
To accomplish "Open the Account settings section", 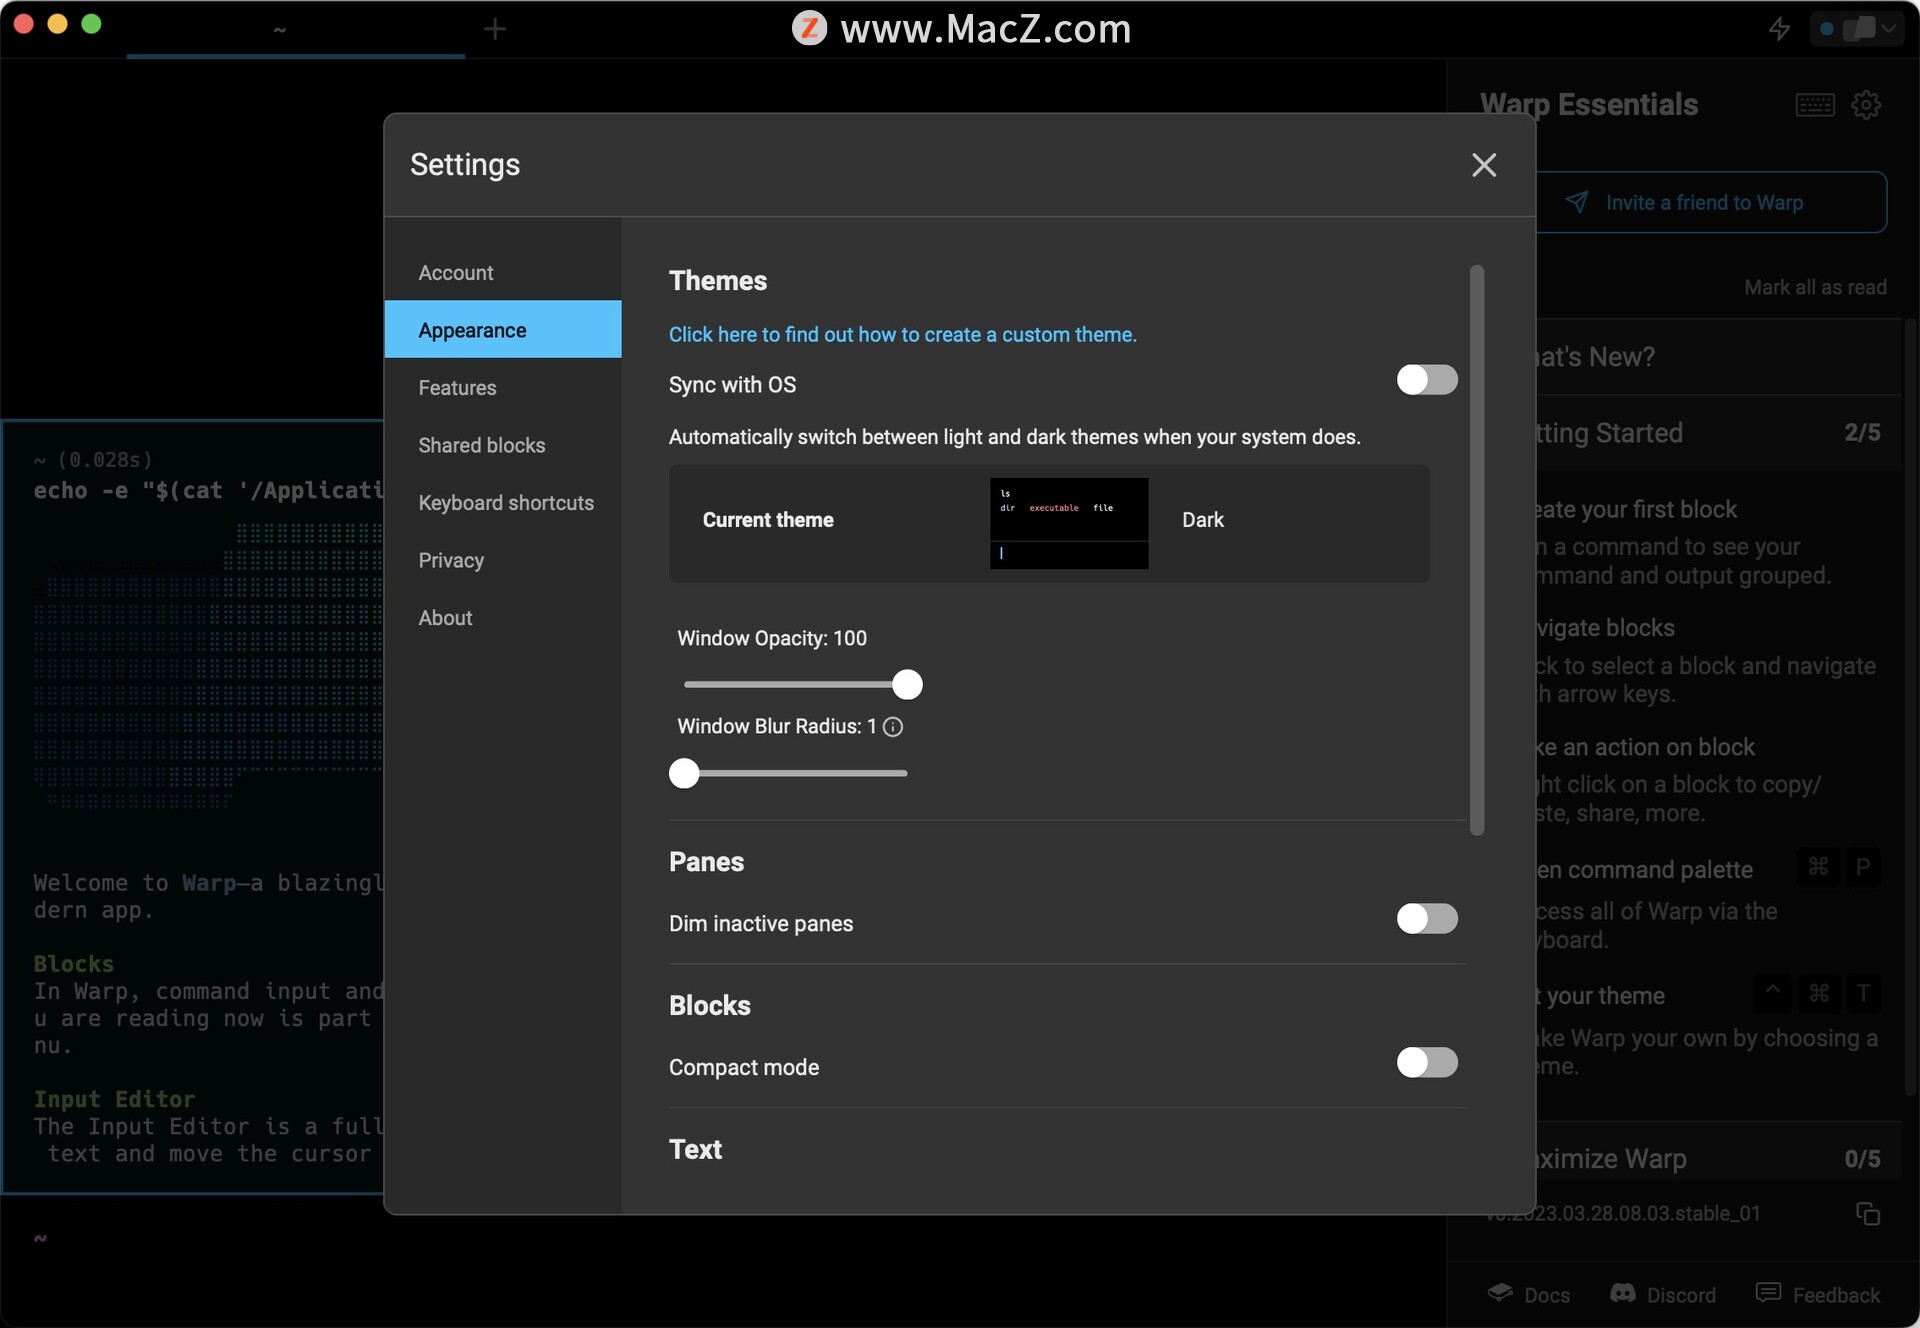I will click(503, 272).
